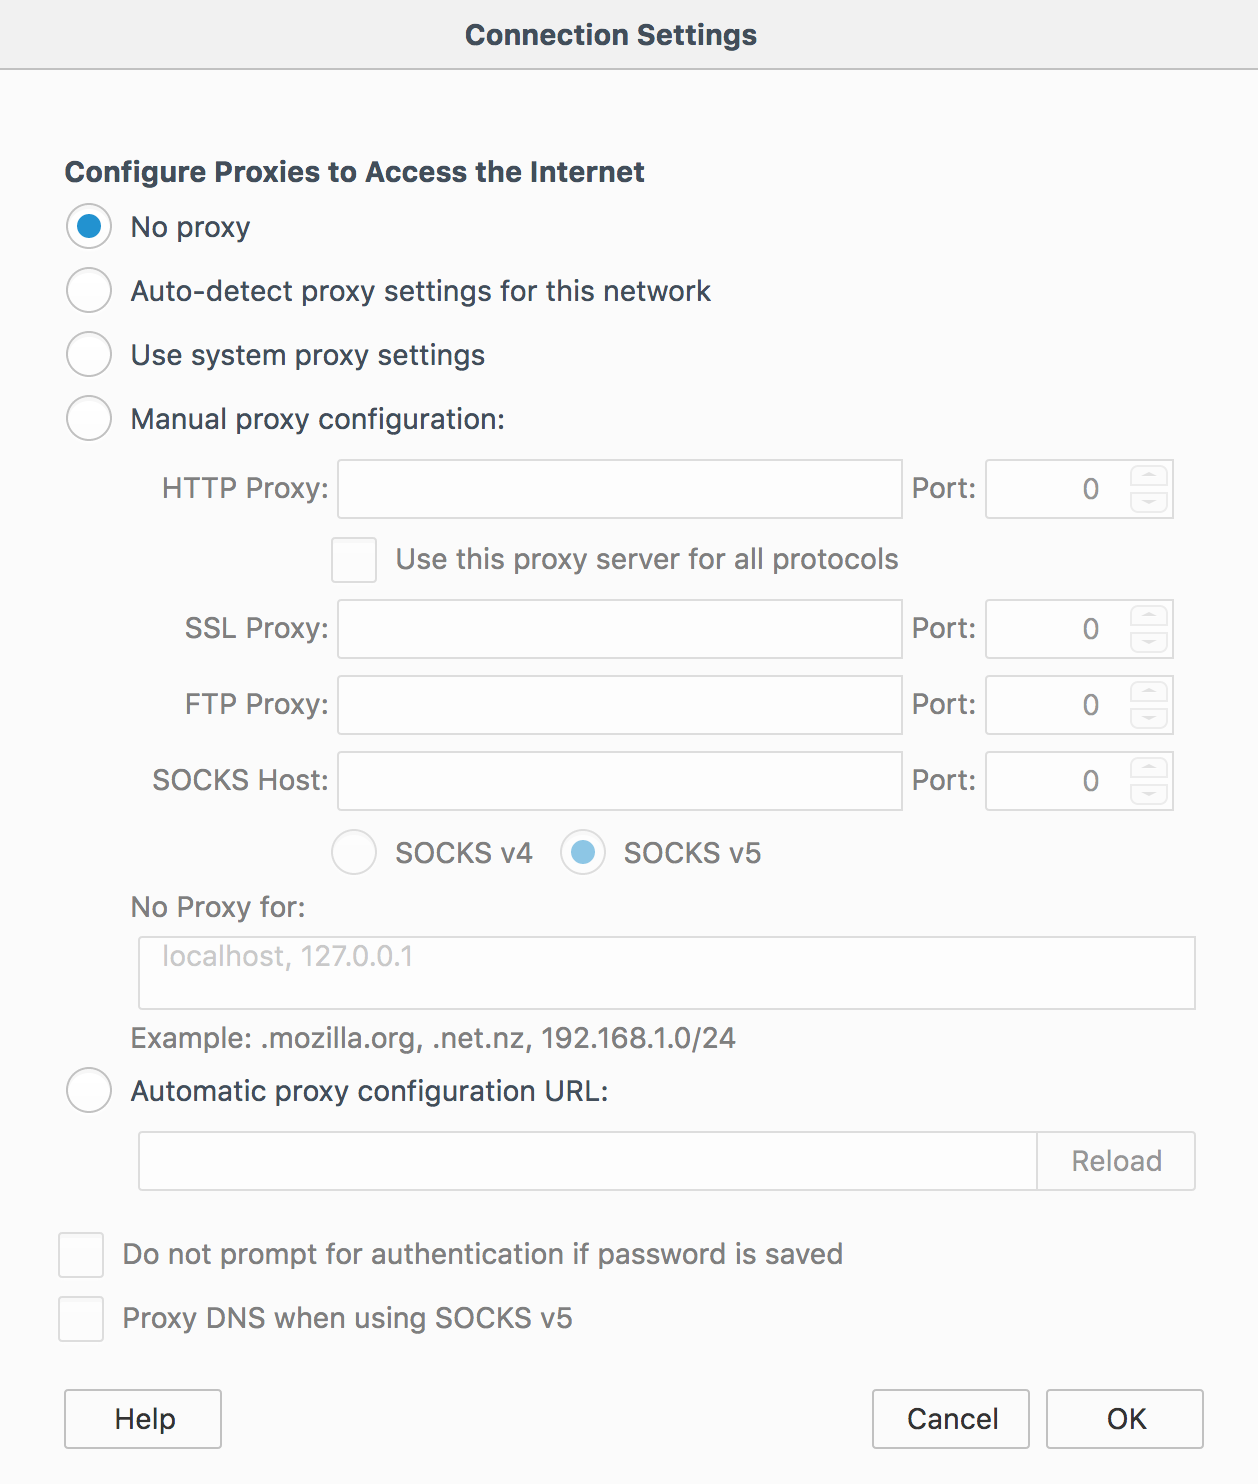Focus the SOCKS Host text field
The width and height of the screenshot is (1258, 1484).
[620, 781]
